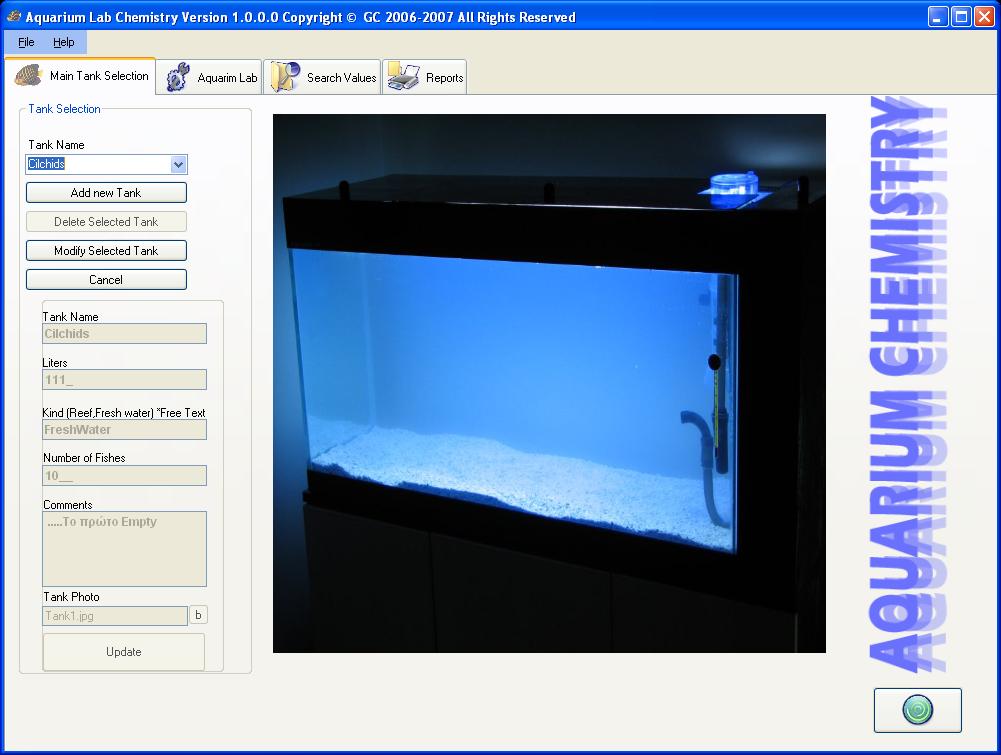The height and width of the screenshot is (755, 1001).
Task: Click the aquarium tank photo
Action: pyautogui.click(x=549, y=383)
